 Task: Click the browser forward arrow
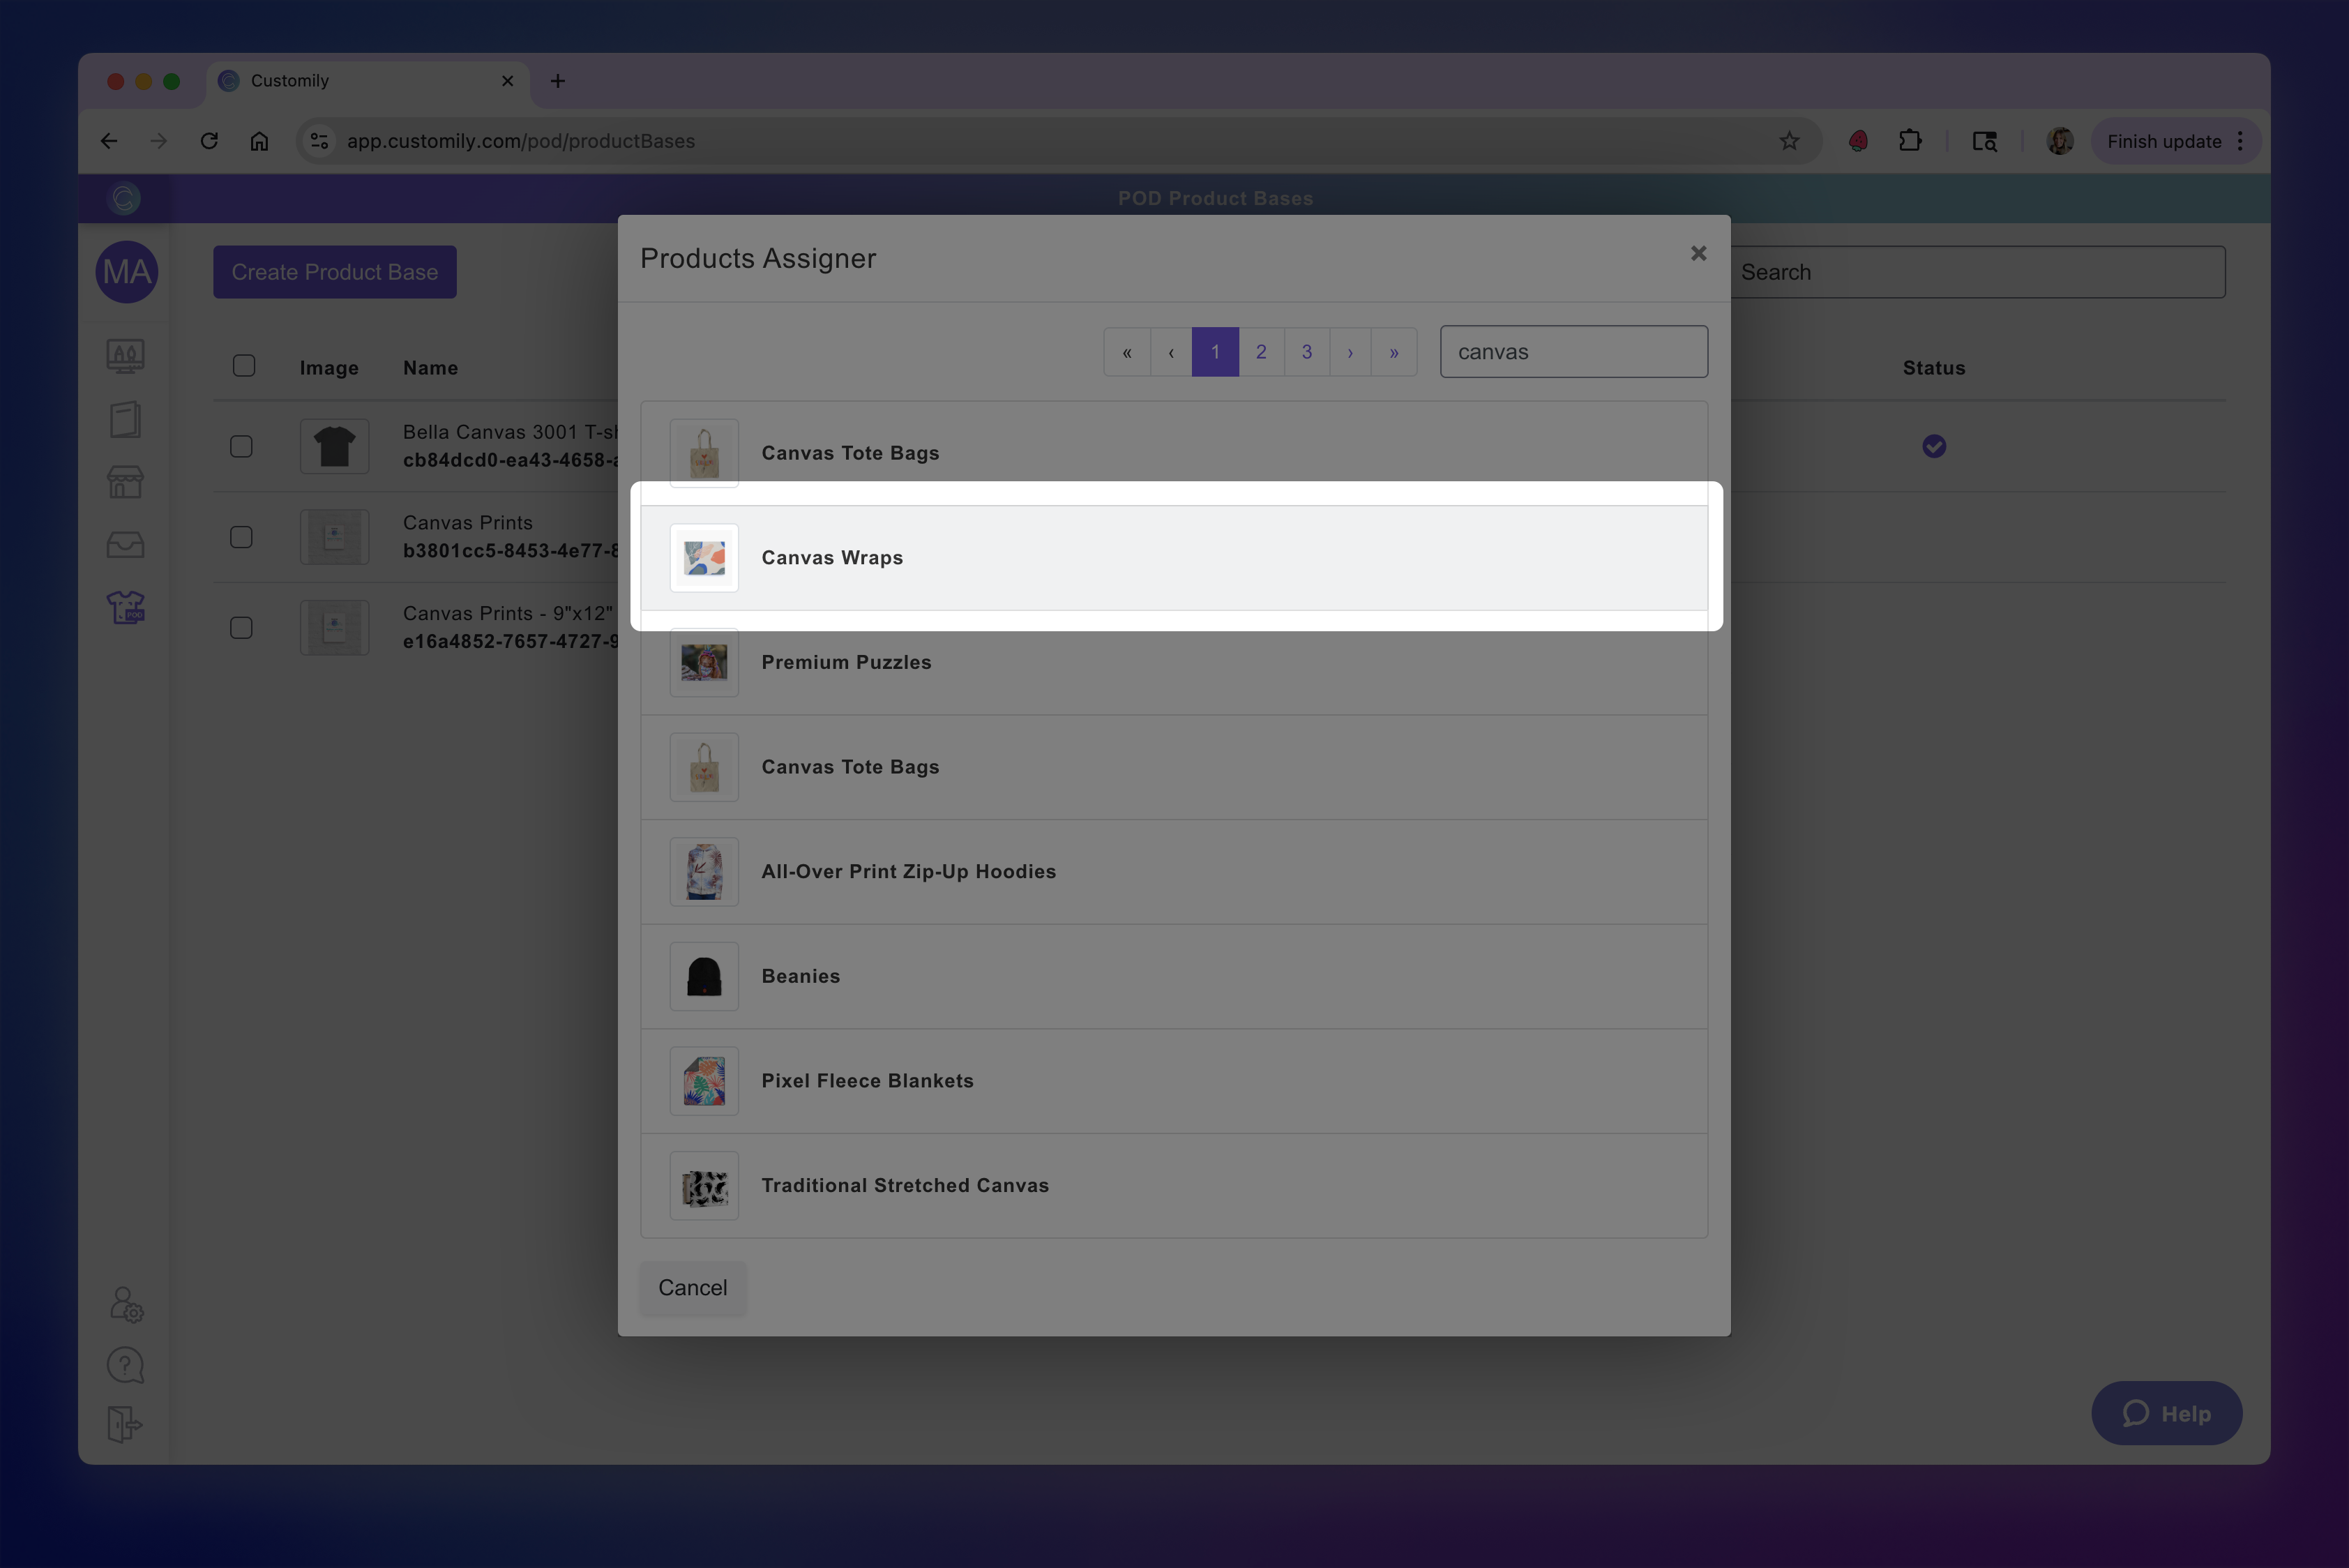pyautogui.click(x=158, y=141)
